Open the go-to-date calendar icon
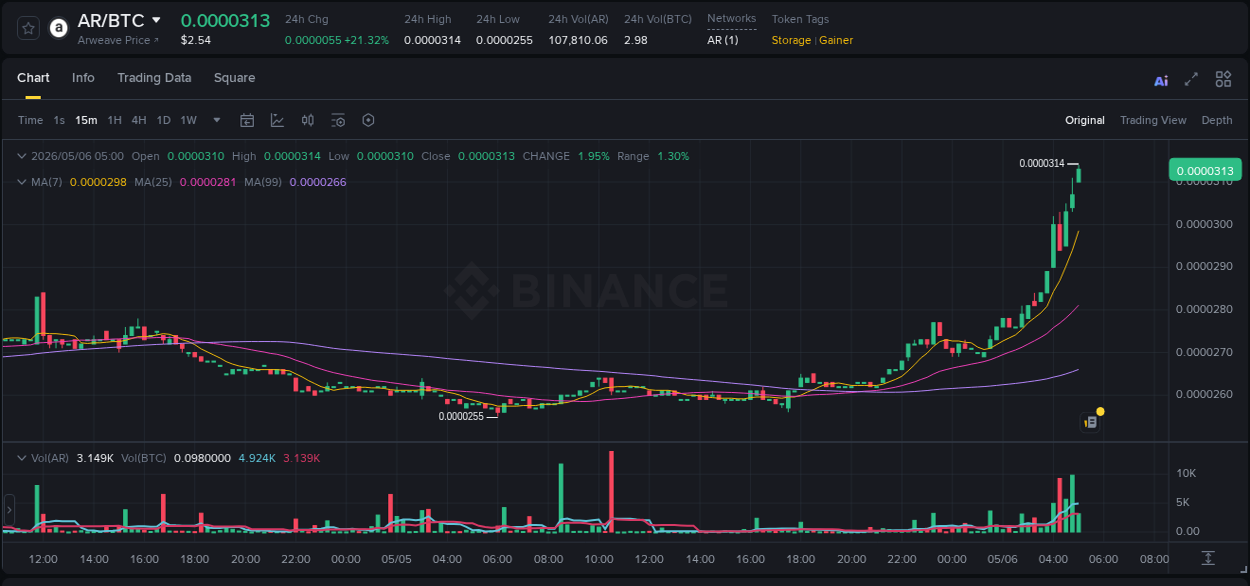1250x586 pixels. click(x=247, y=120)
